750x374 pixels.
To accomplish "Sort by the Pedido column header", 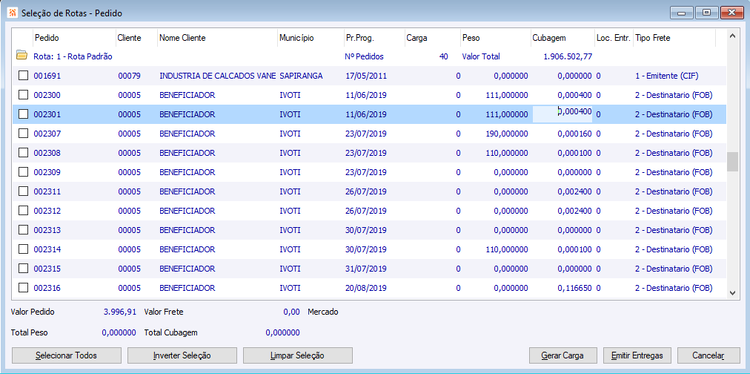I will click(x=74, y=38).
